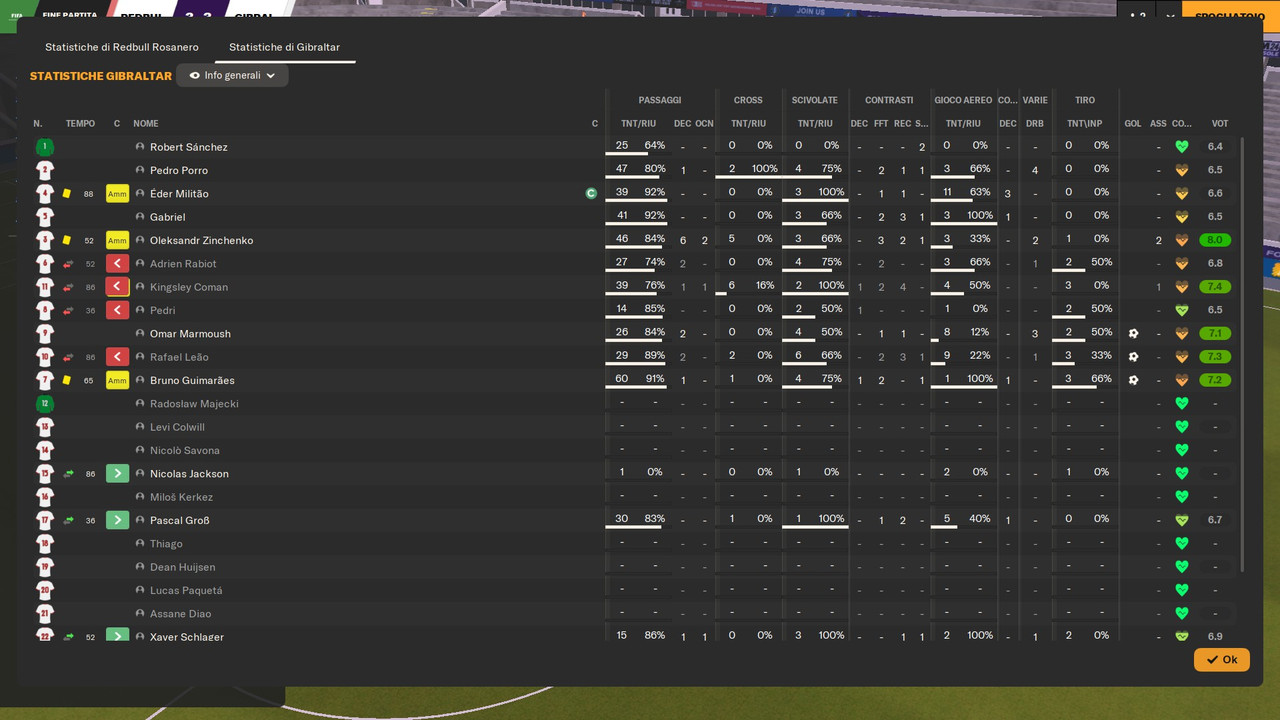The width and height of the screenshot is (1280, 720).
Task: Confirm with the Ok button
Action: [x=1221, y=660]
